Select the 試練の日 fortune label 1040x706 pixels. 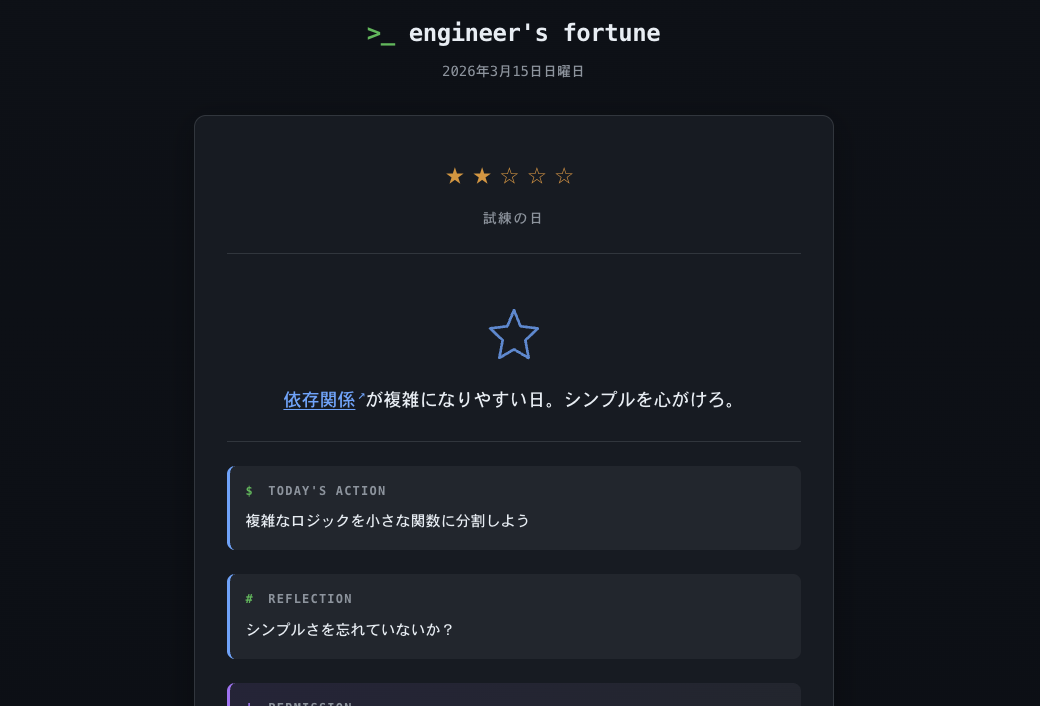513,218
